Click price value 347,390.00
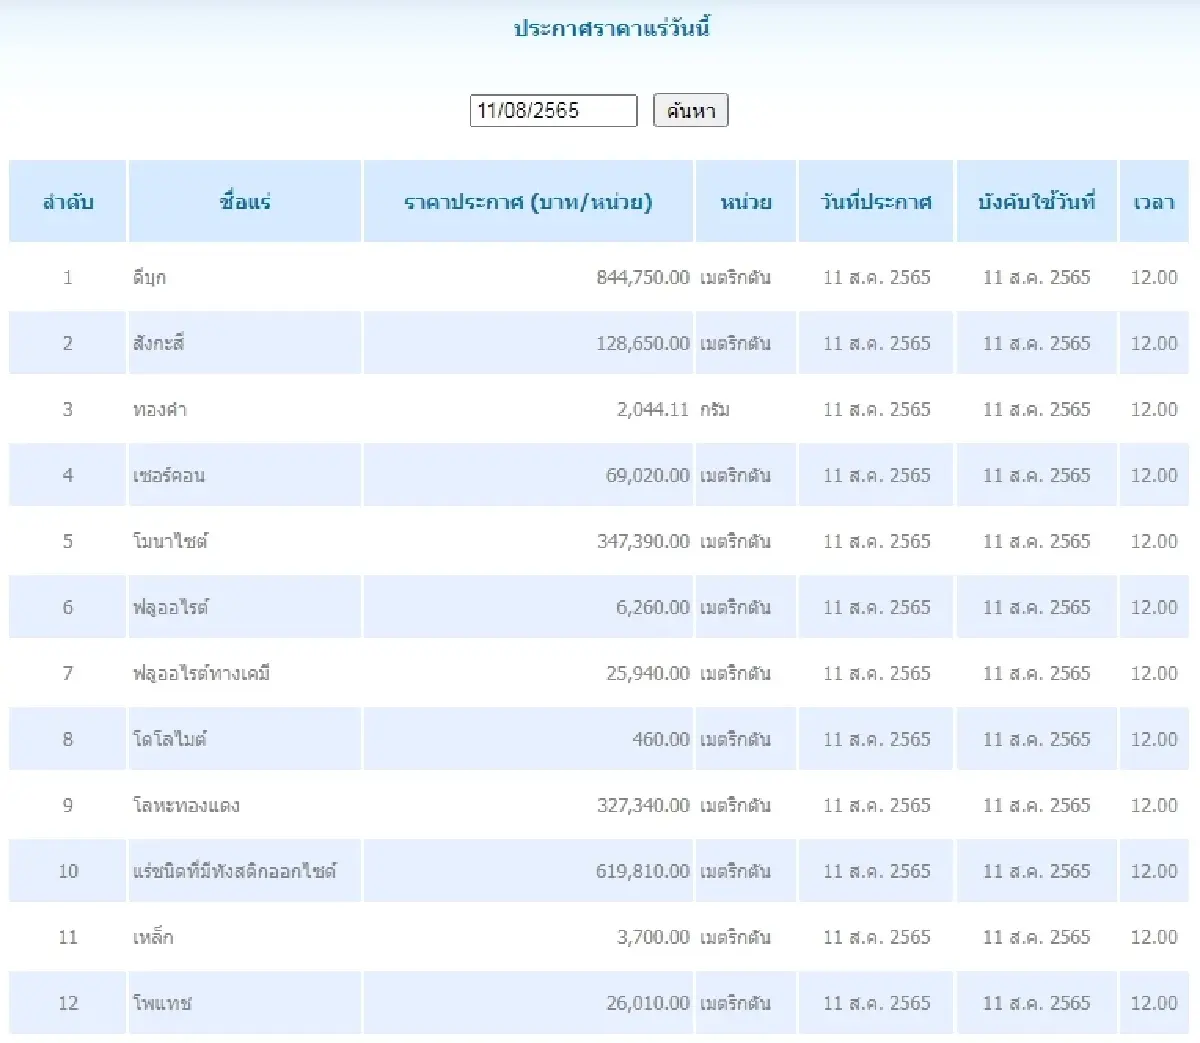1200x1043 pixels. pos(643,541)
